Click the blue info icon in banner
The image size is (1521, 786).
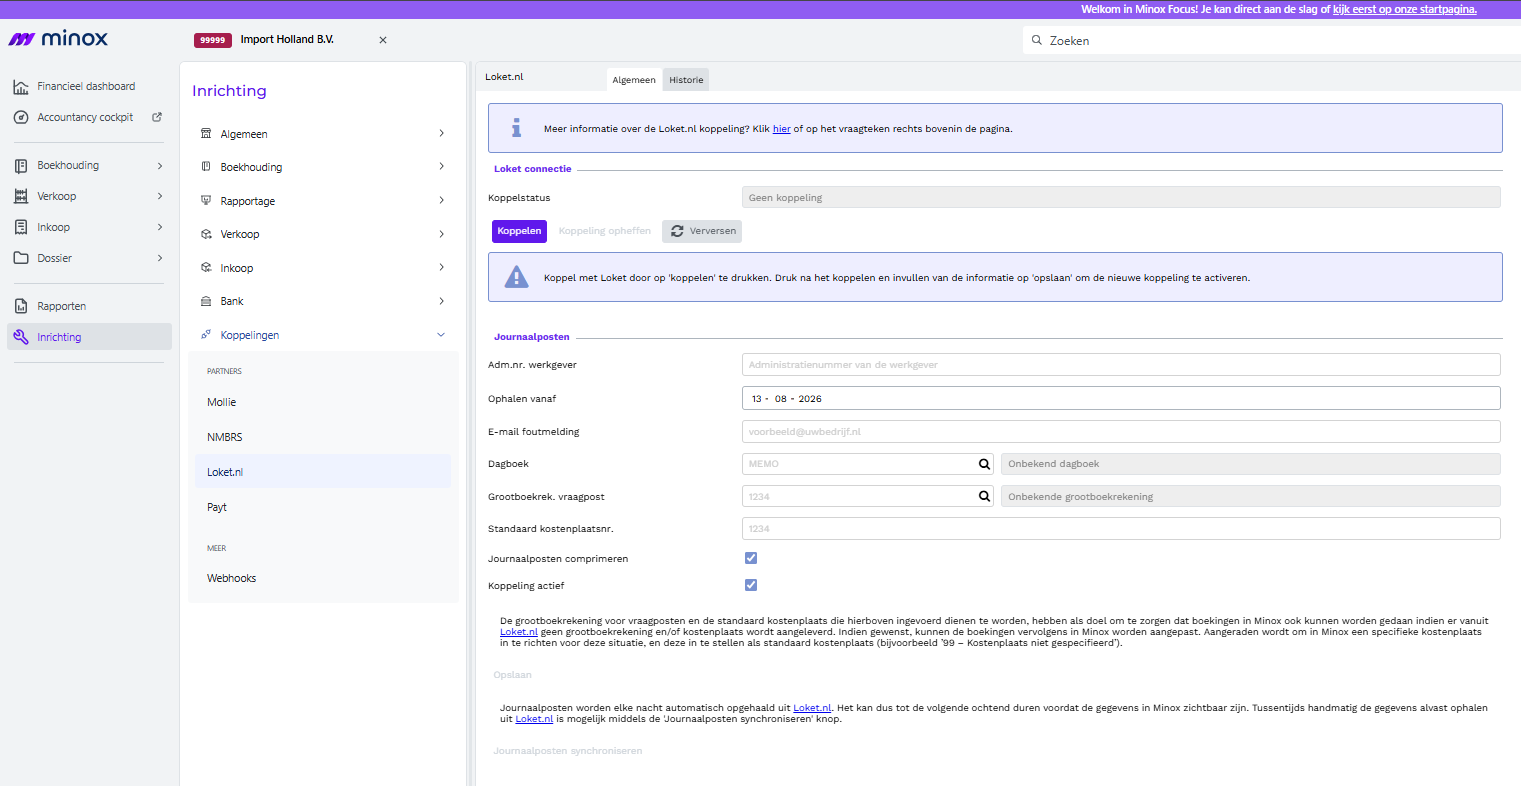pyautogui.click(x=516, y=128)
